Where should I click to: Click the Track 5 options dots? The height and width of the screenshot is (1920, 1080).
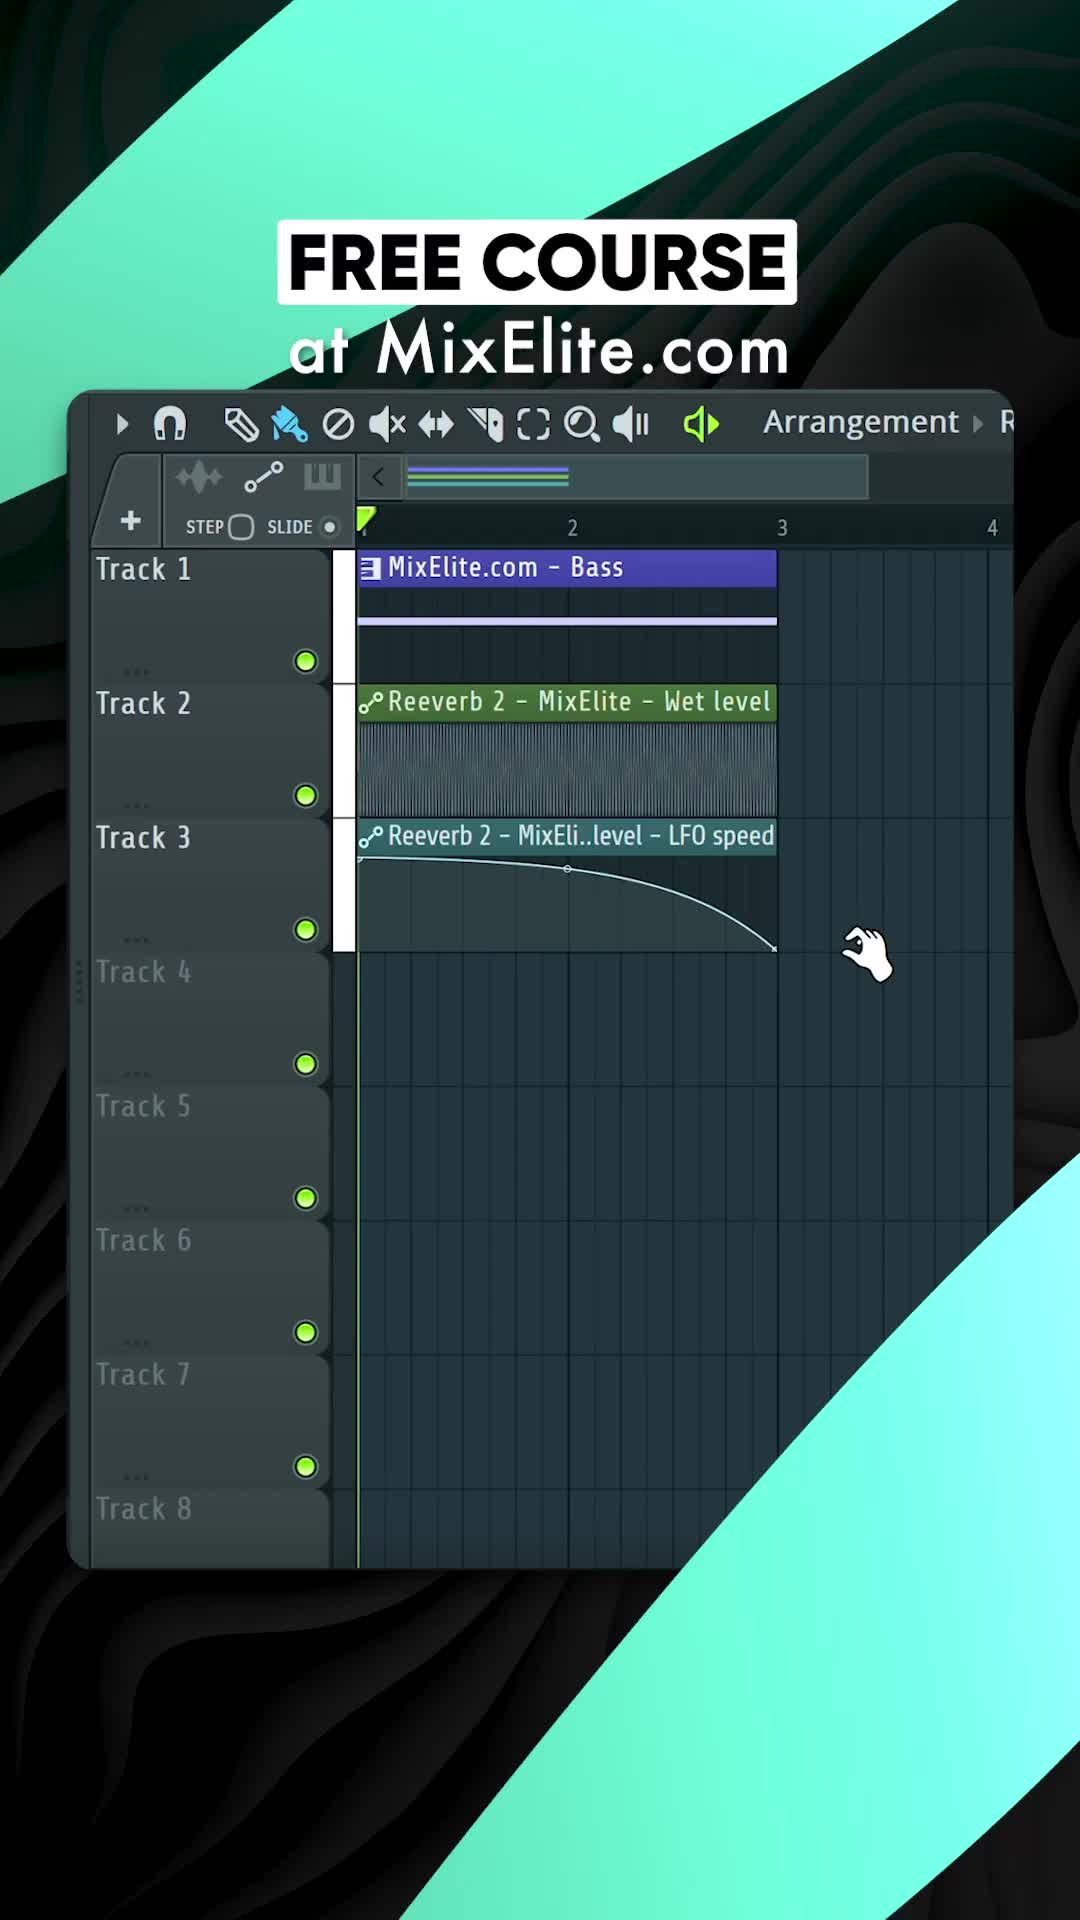coord(137,1208)
